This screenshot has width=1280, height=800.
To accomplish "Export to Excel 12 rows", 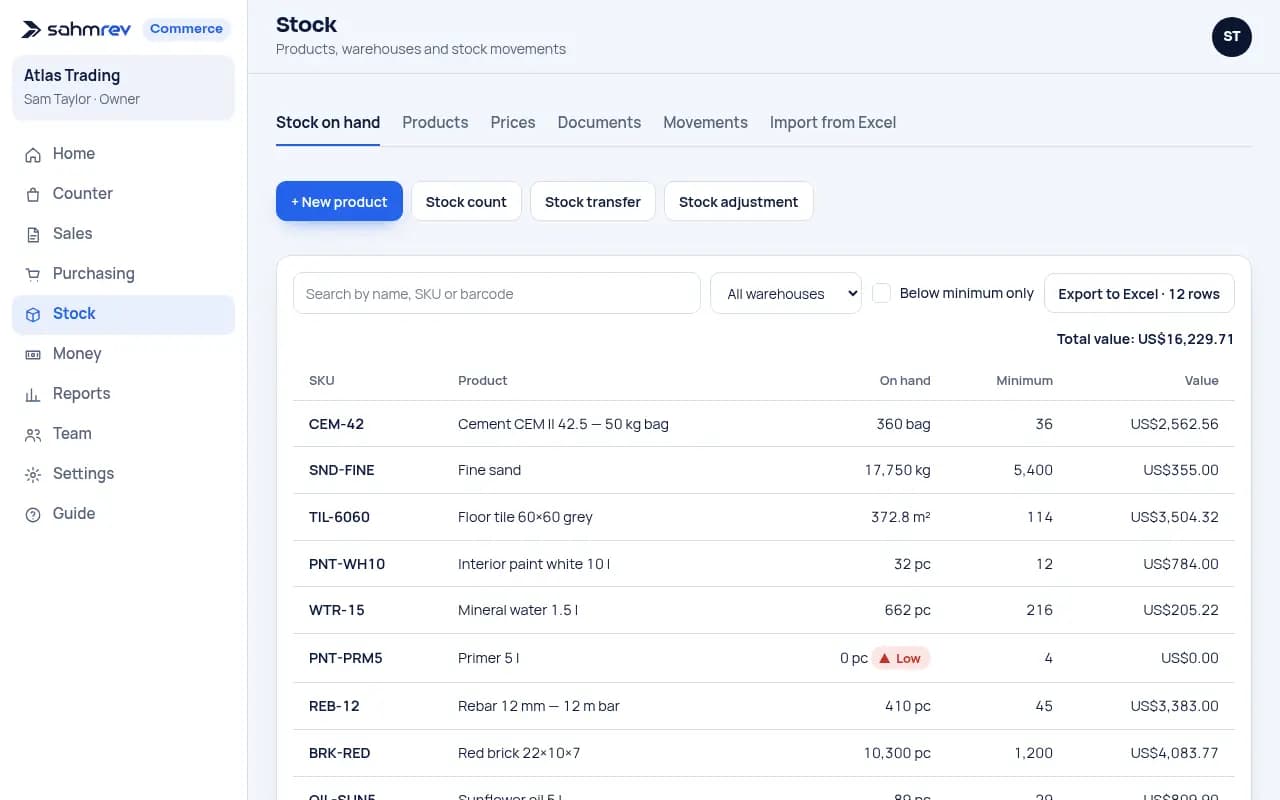I will click(1139, 293).
